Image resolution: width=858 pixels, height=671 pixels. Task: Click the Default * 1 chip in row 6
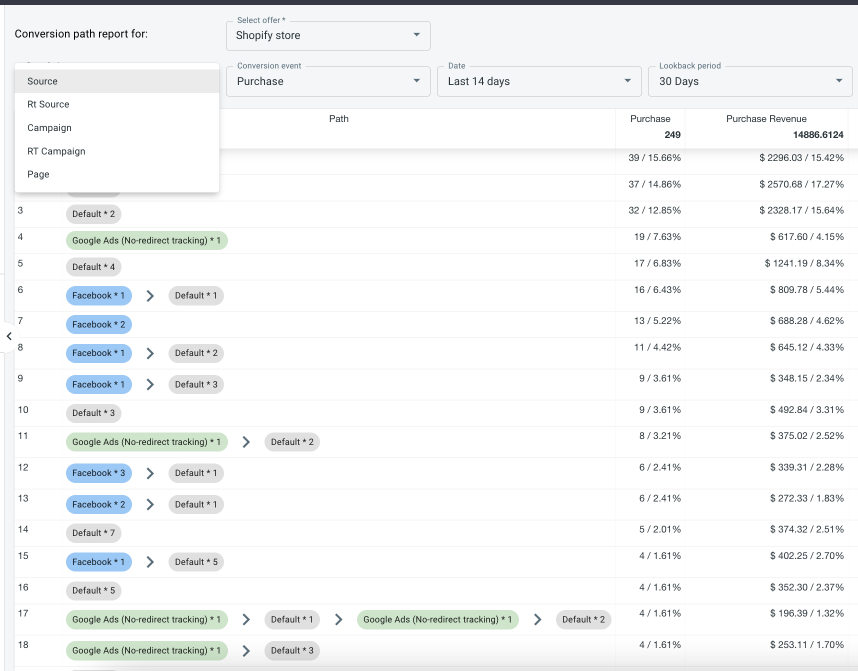196,296
